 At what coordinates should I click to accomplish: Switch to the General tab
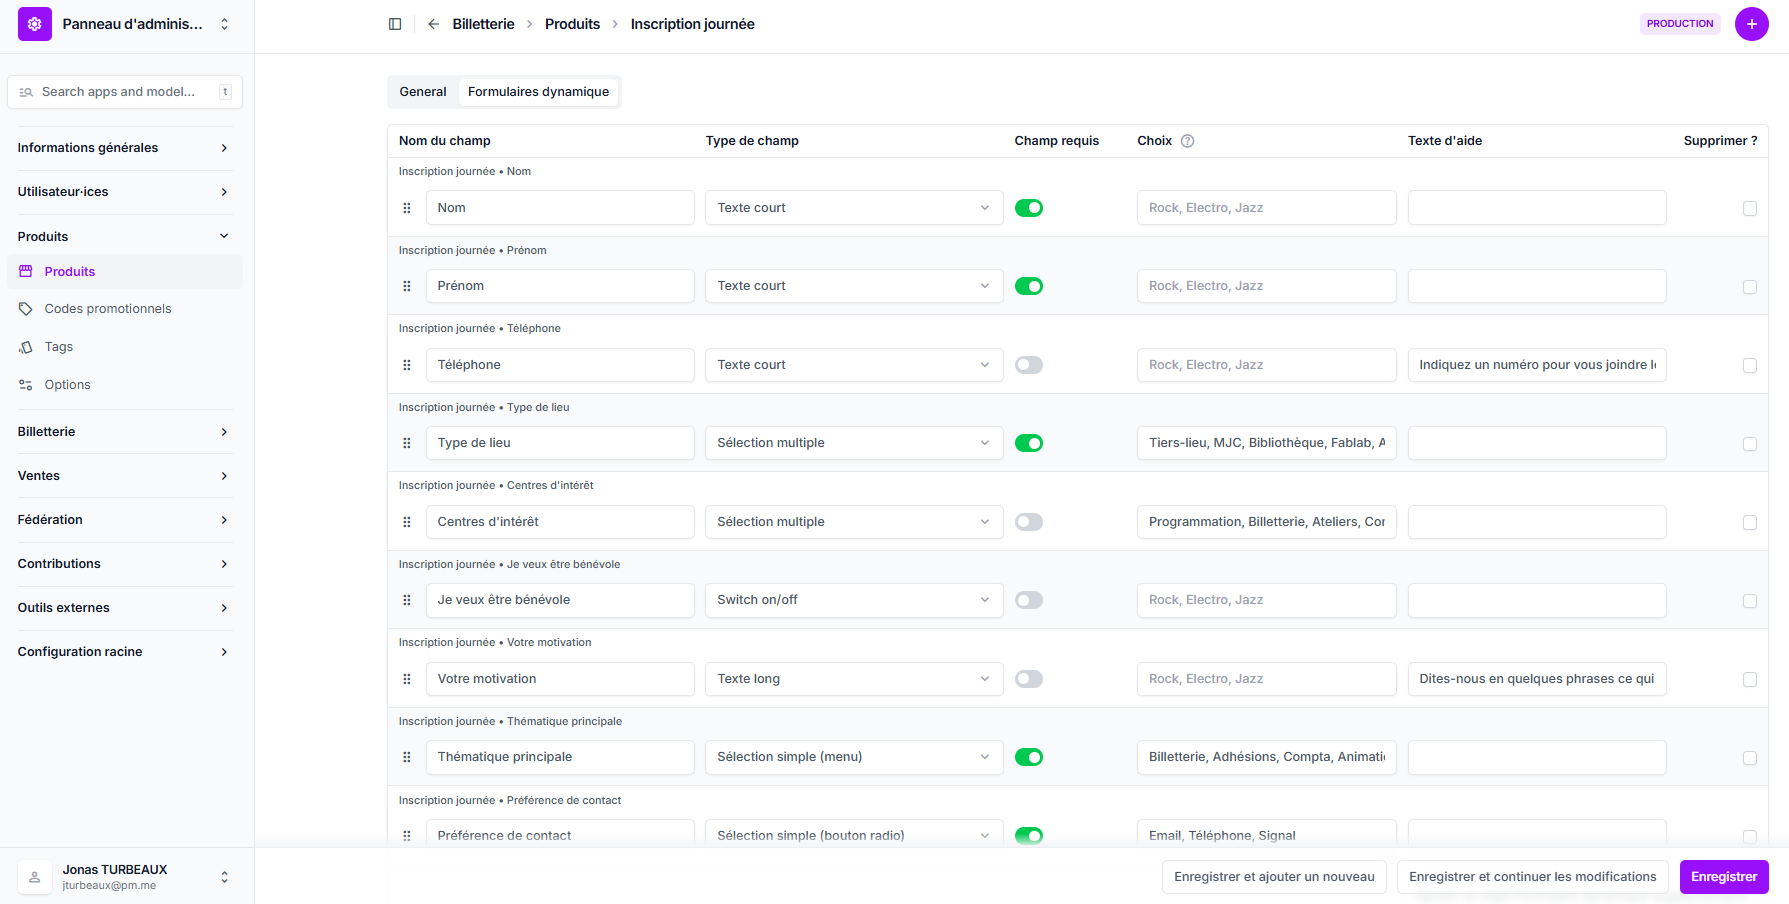423,92
